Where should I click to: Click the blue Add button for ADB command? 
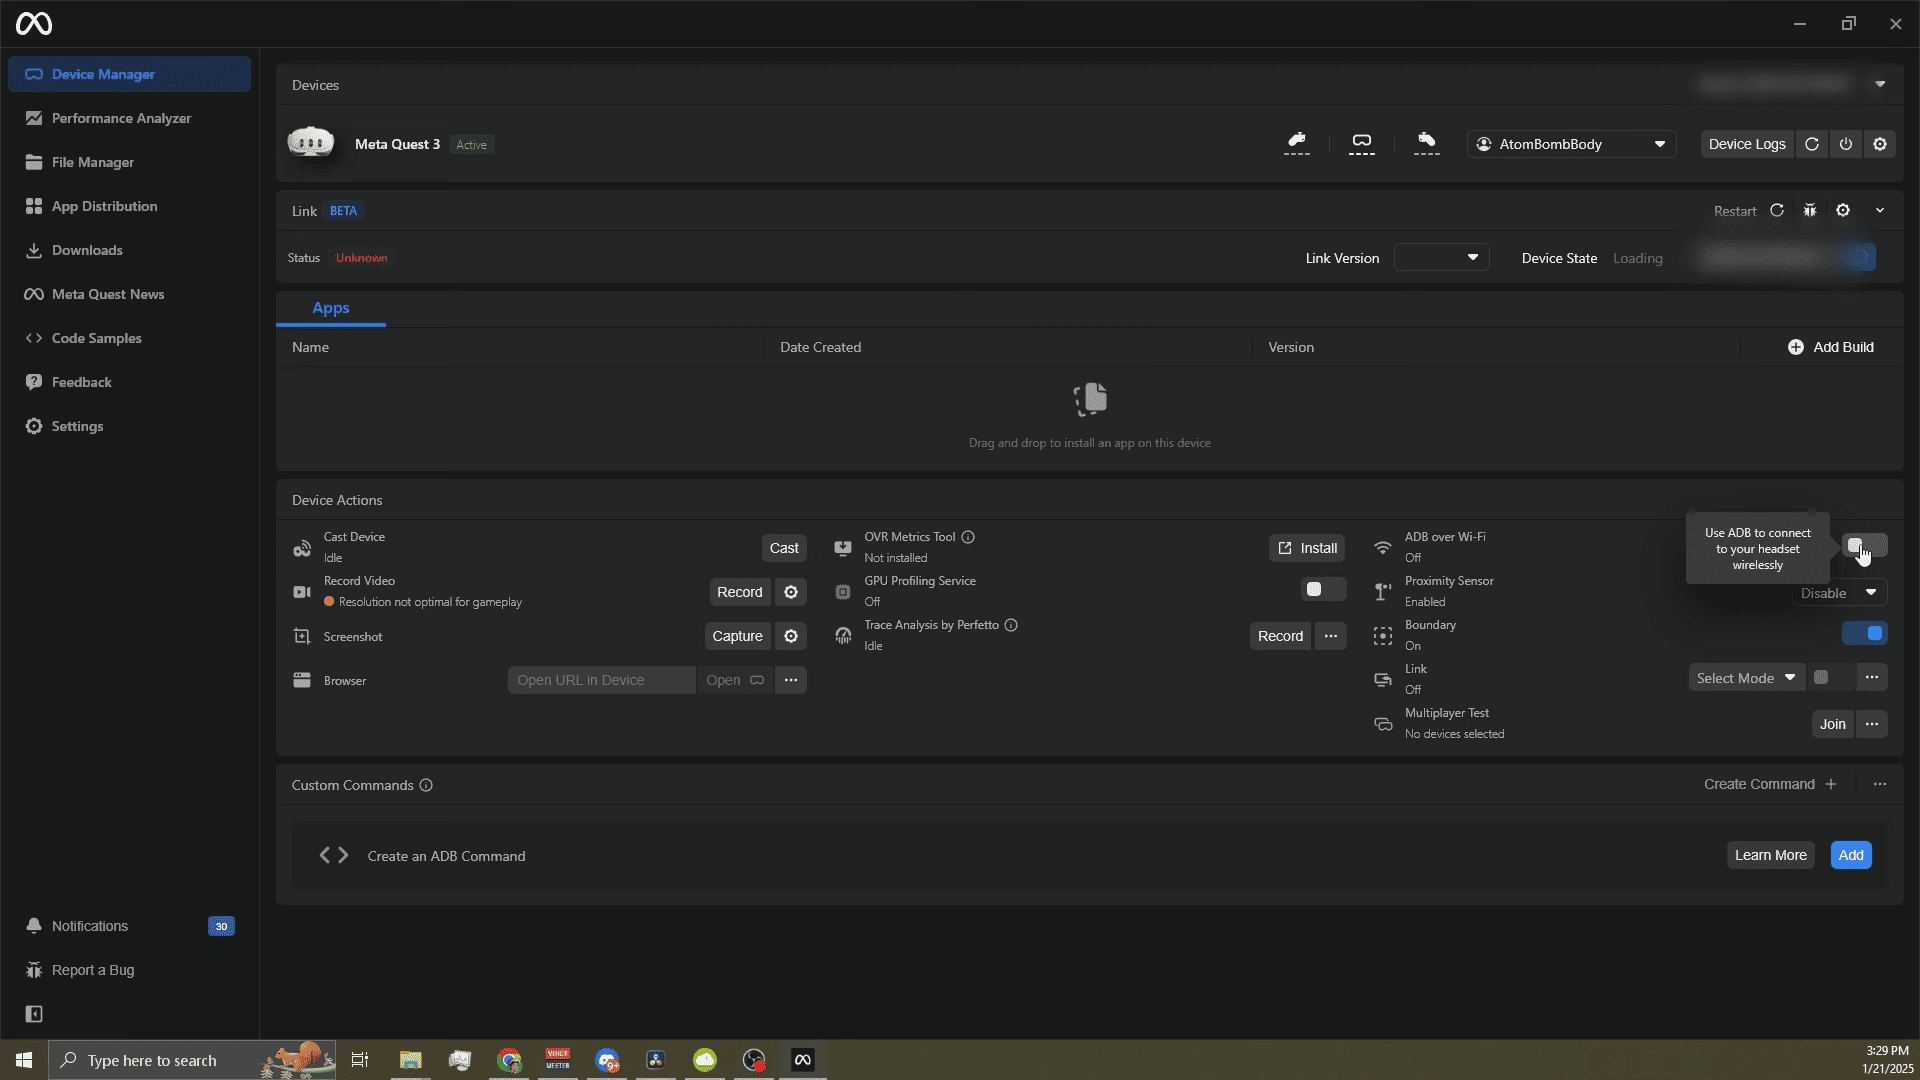tap(1850, 855)
